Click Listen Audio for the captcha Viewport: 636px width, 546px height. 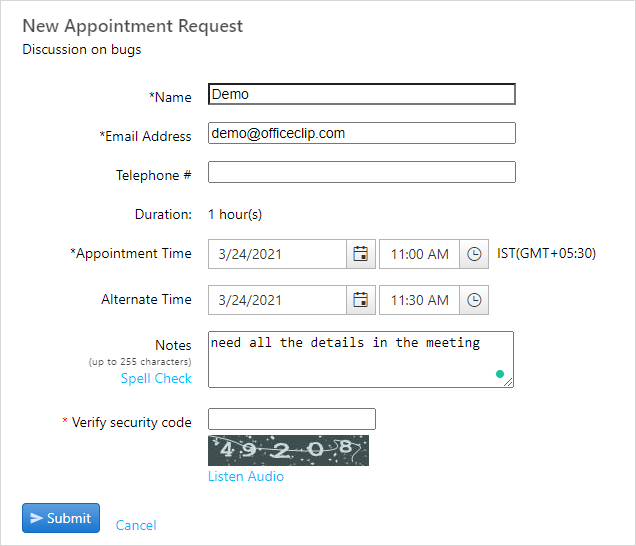(246, 476)
